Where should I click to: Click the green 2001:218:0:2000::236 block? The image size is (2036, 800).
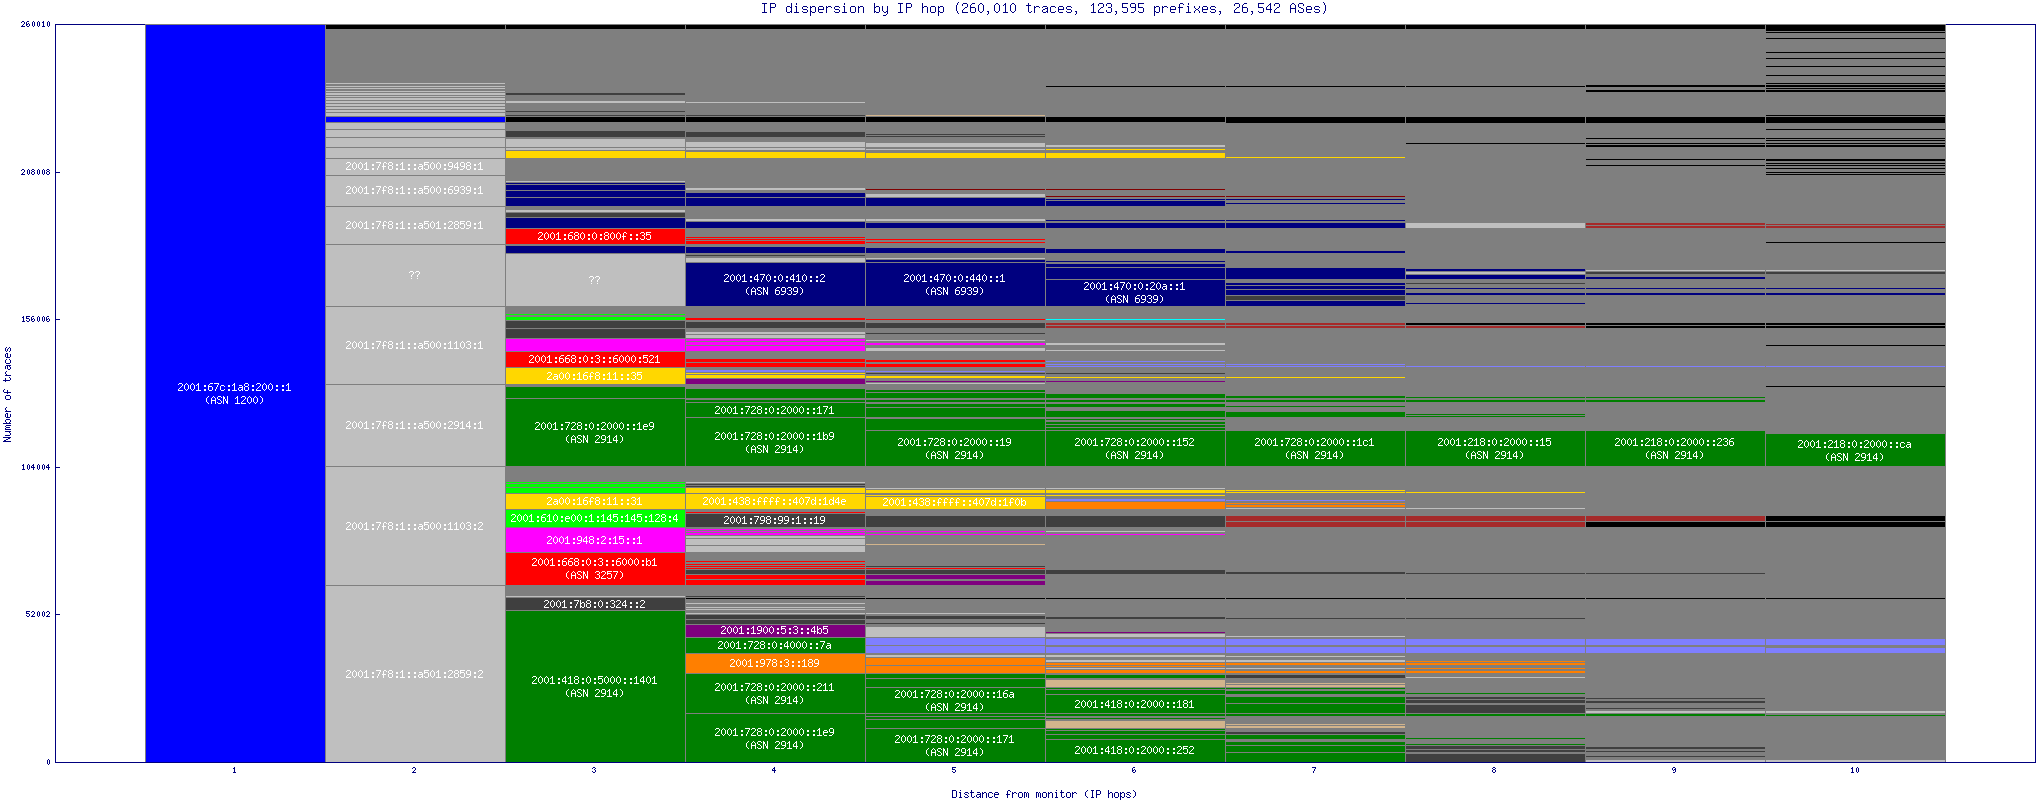coord(1675,448)
